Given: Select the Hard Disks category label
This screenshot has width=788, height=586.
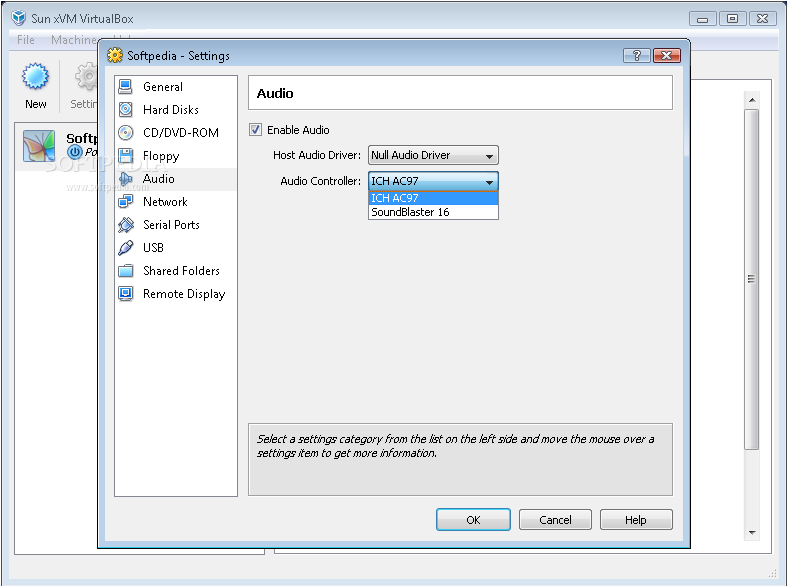Looking at the screenshot, I should (x=171, y=110).
